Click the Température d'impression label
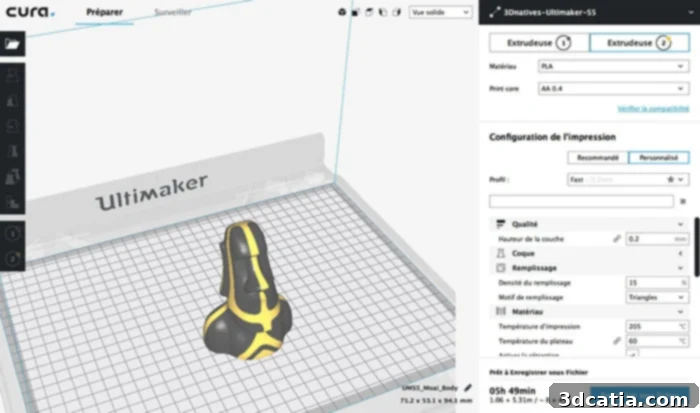This screenshot has height=413, width=700. (x=539, y=326)
